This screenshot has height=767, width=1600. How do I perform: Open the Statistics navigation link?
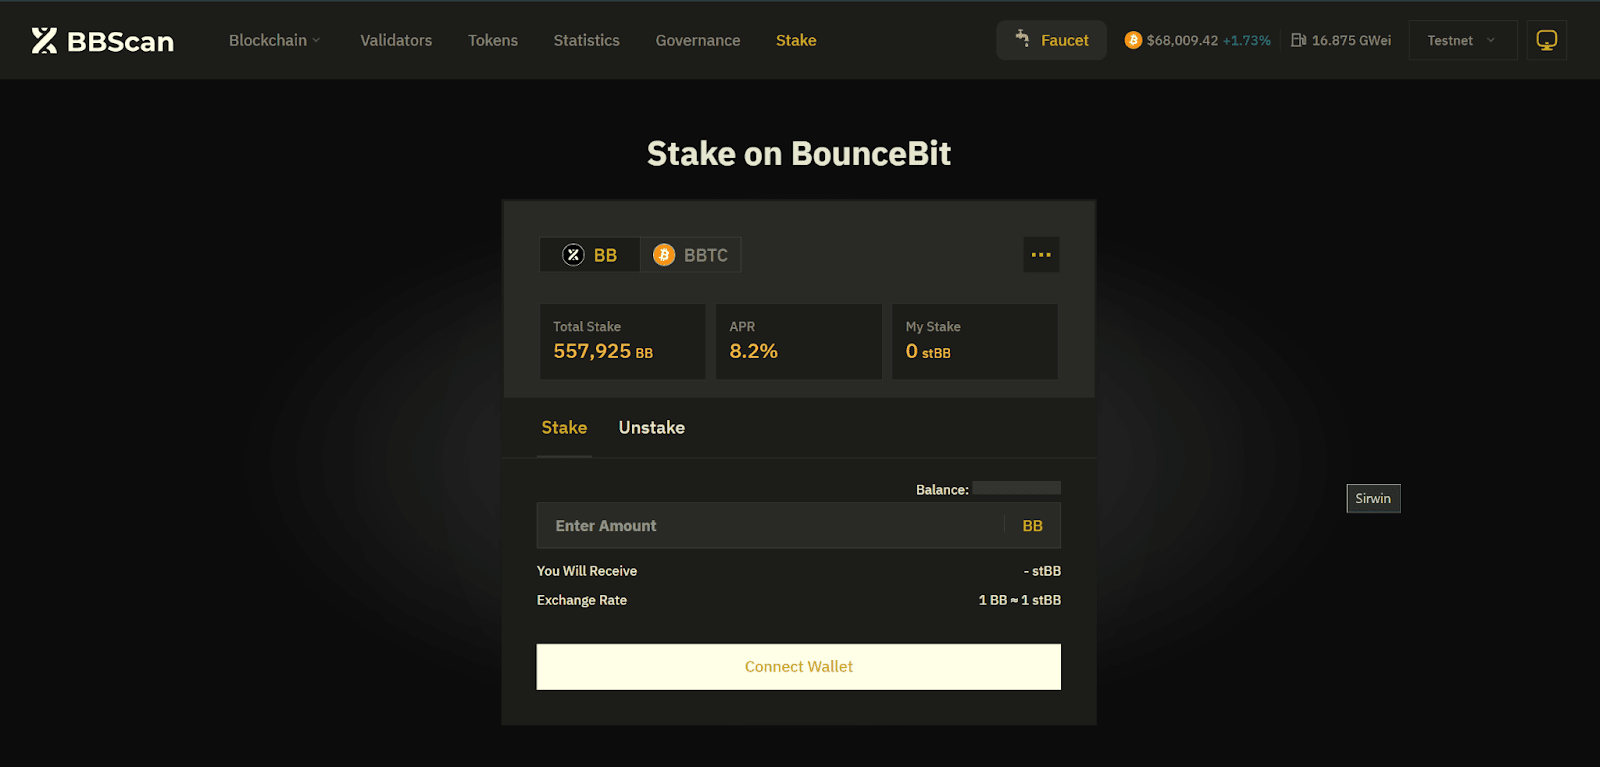[x=586, y=40]
